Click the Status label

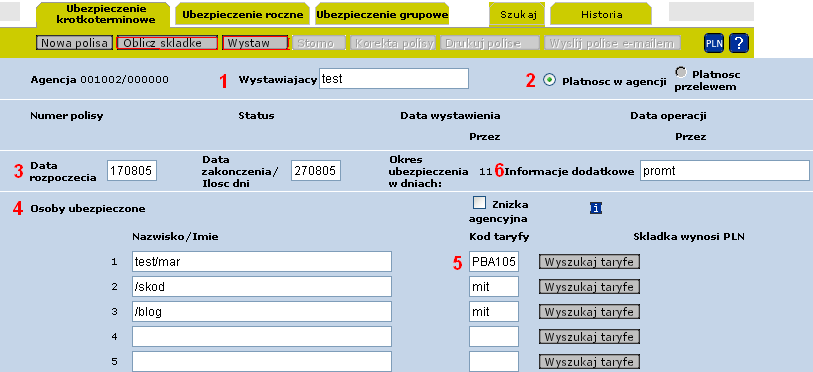[256, 116]
